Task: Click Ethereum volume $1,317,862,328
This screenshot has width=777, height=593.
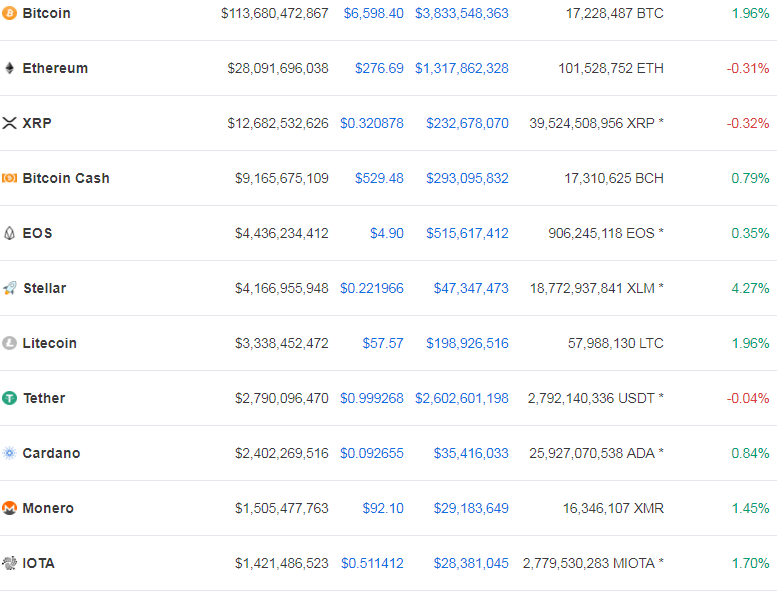Action: pos(462,68)
